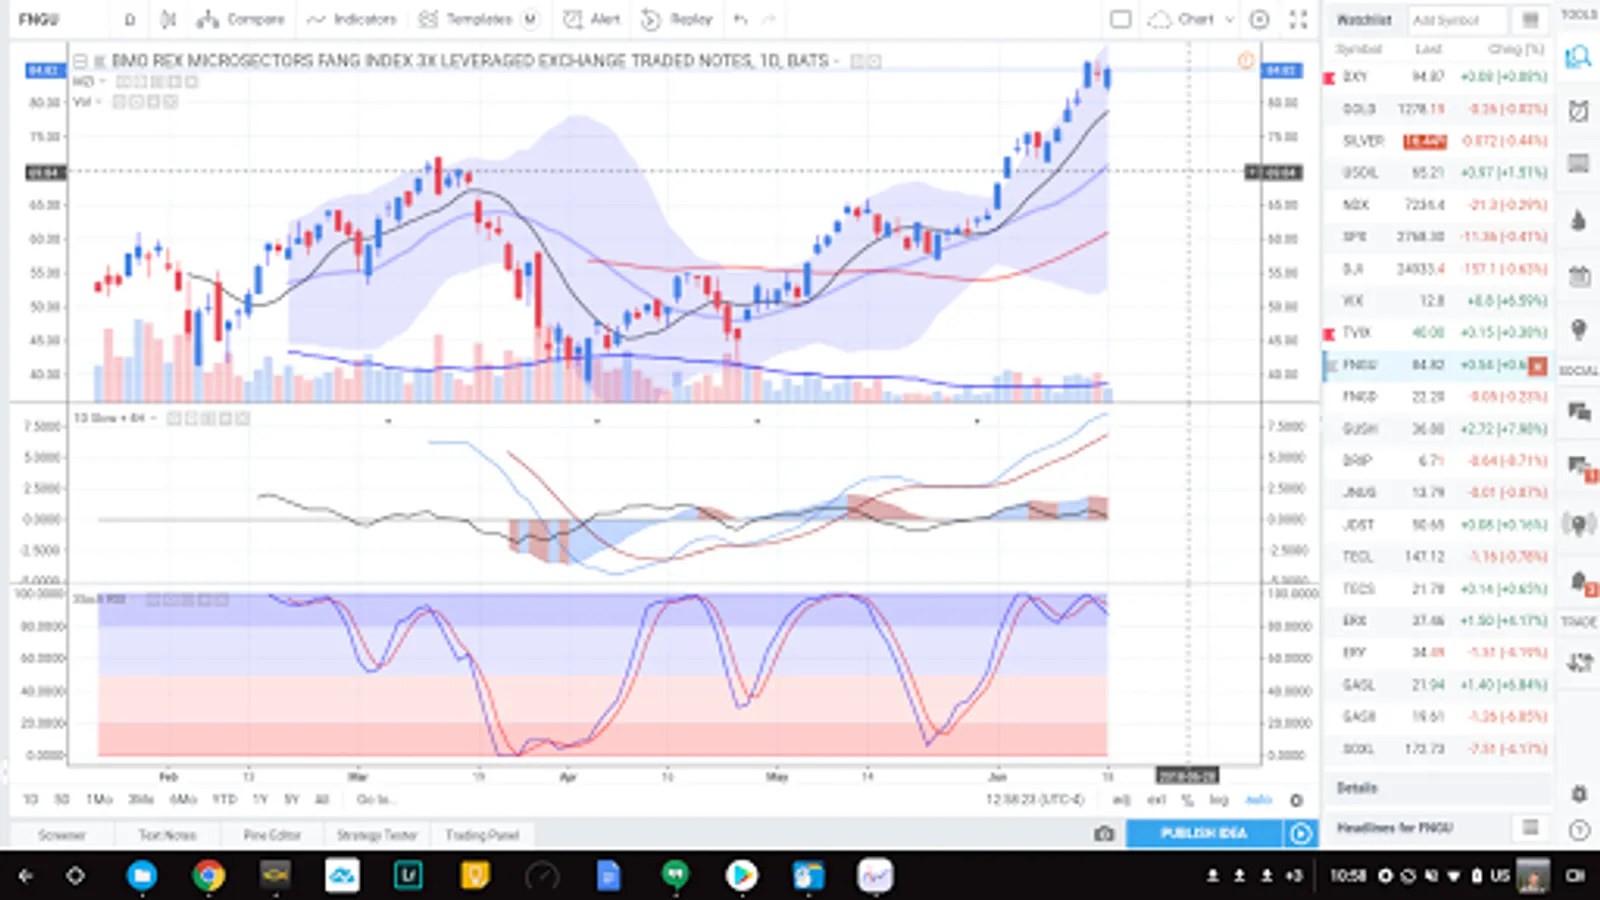Screen dimensions: 1600x900
Task: Select TECL row in watchlist
Action: [1438, 557]
